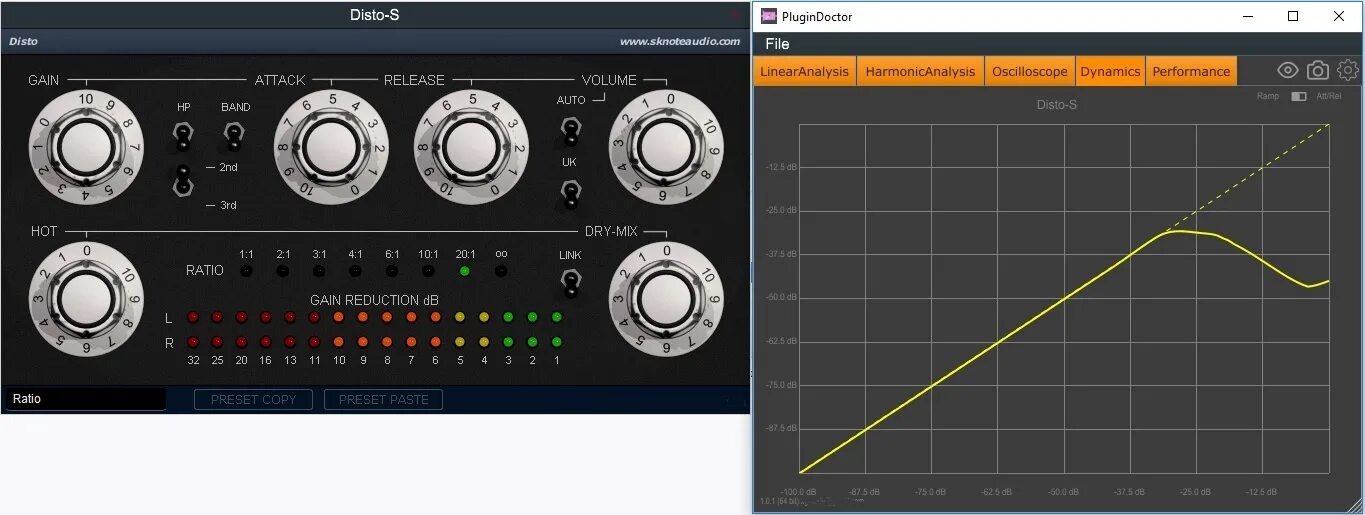Switch to the HarmonicAnalysis tab
The width and height of the screenshot is (1365, 515).
(920, 71)
